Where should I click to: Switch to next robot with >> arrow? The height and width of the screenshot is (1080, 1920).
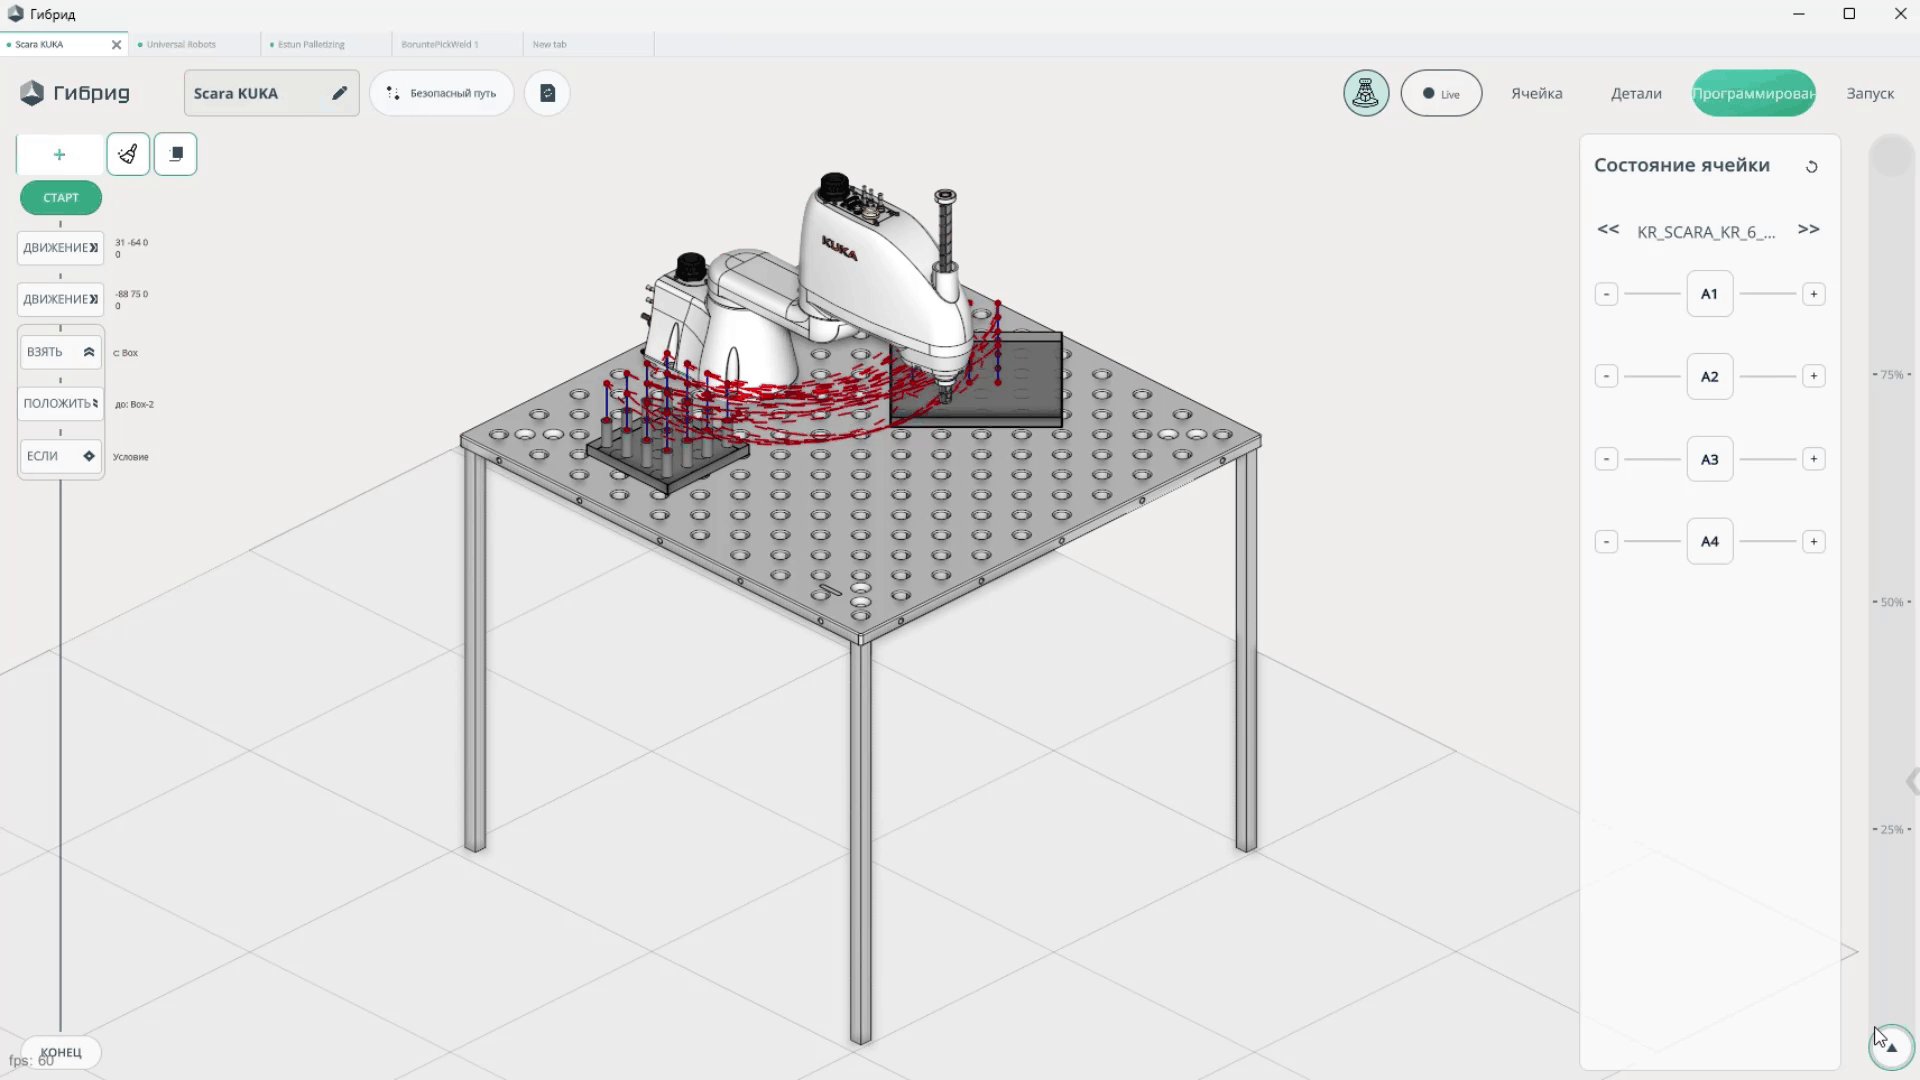[1808, 230]
